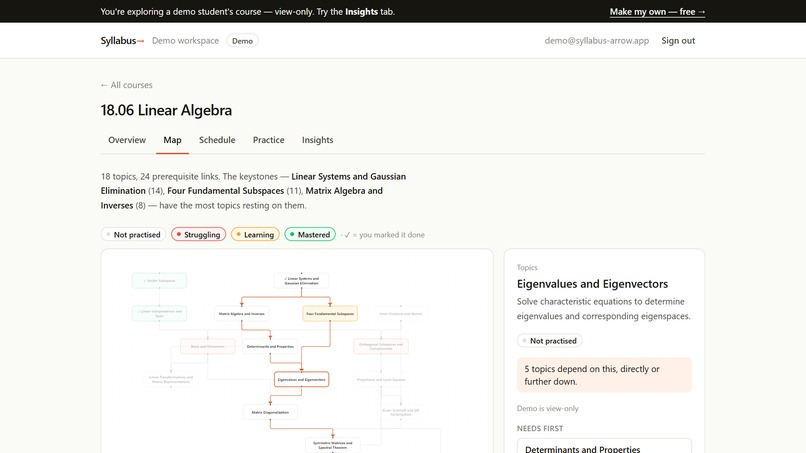Toggle the Struggling legend filter
Image resolution: width=806 pixels, height=453 pixels.
(198, 234)
